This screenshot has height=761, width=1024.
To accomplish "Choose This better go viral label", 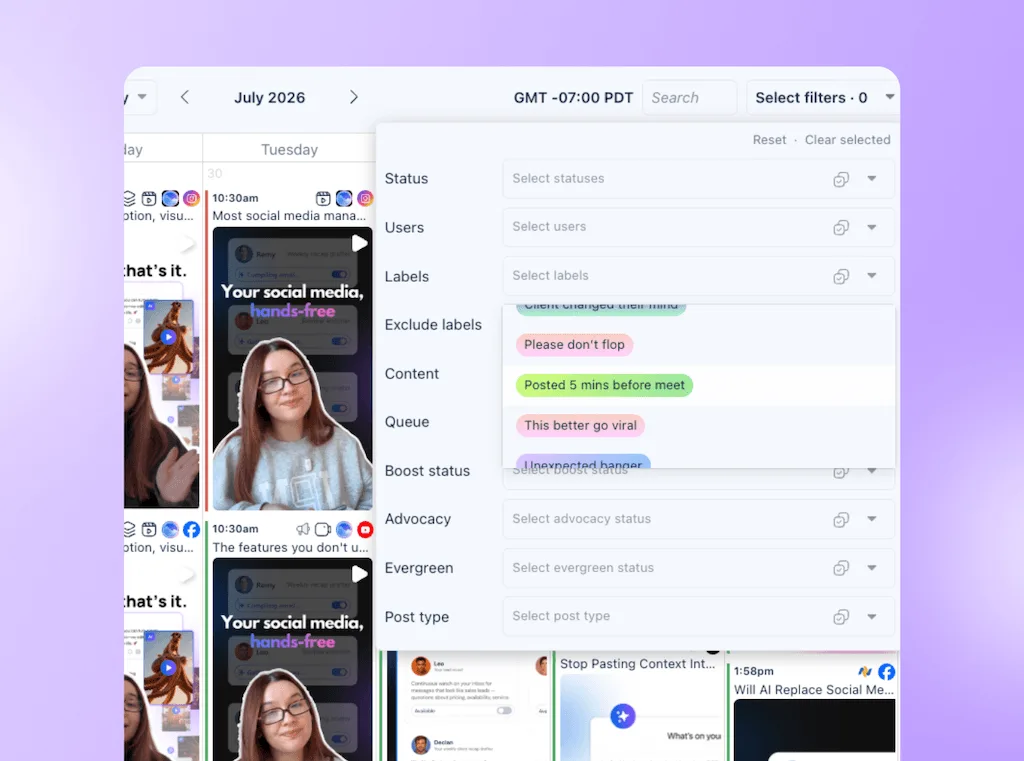I will click(x=580, y=425).
